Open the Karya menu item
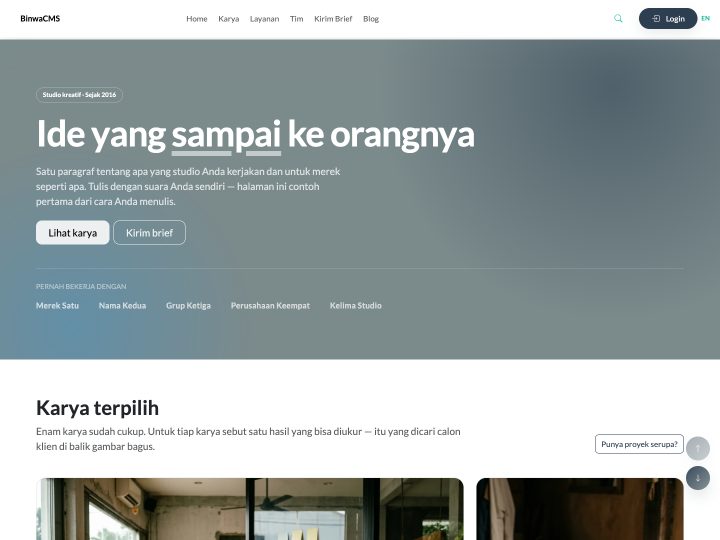Image resolution: width=720 pixels, height=540 pixels. pos(229,19)
